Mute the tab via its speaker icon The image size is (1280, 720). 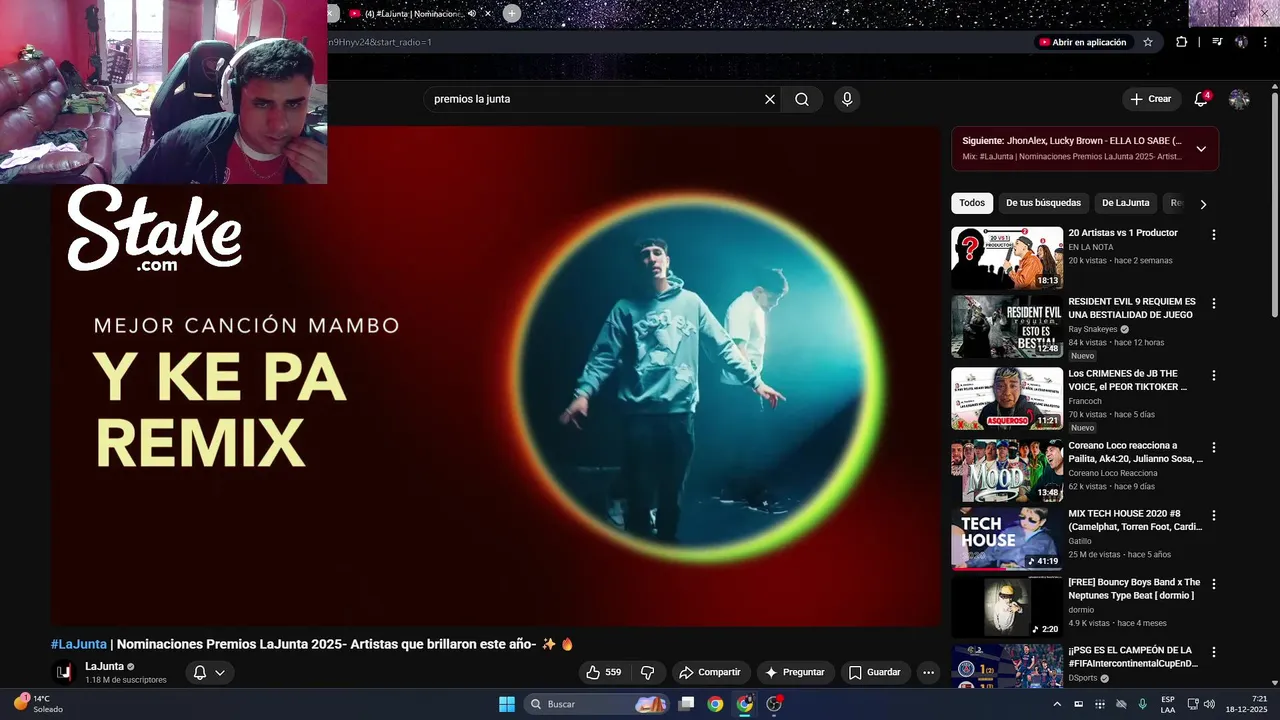click(472, 13)
